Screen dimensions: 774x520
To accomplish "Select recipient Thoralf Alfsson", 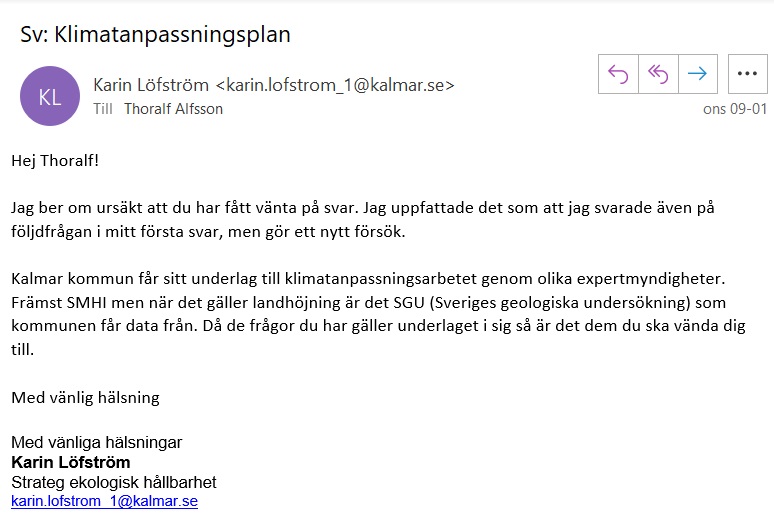I will [x=173, y=109].
